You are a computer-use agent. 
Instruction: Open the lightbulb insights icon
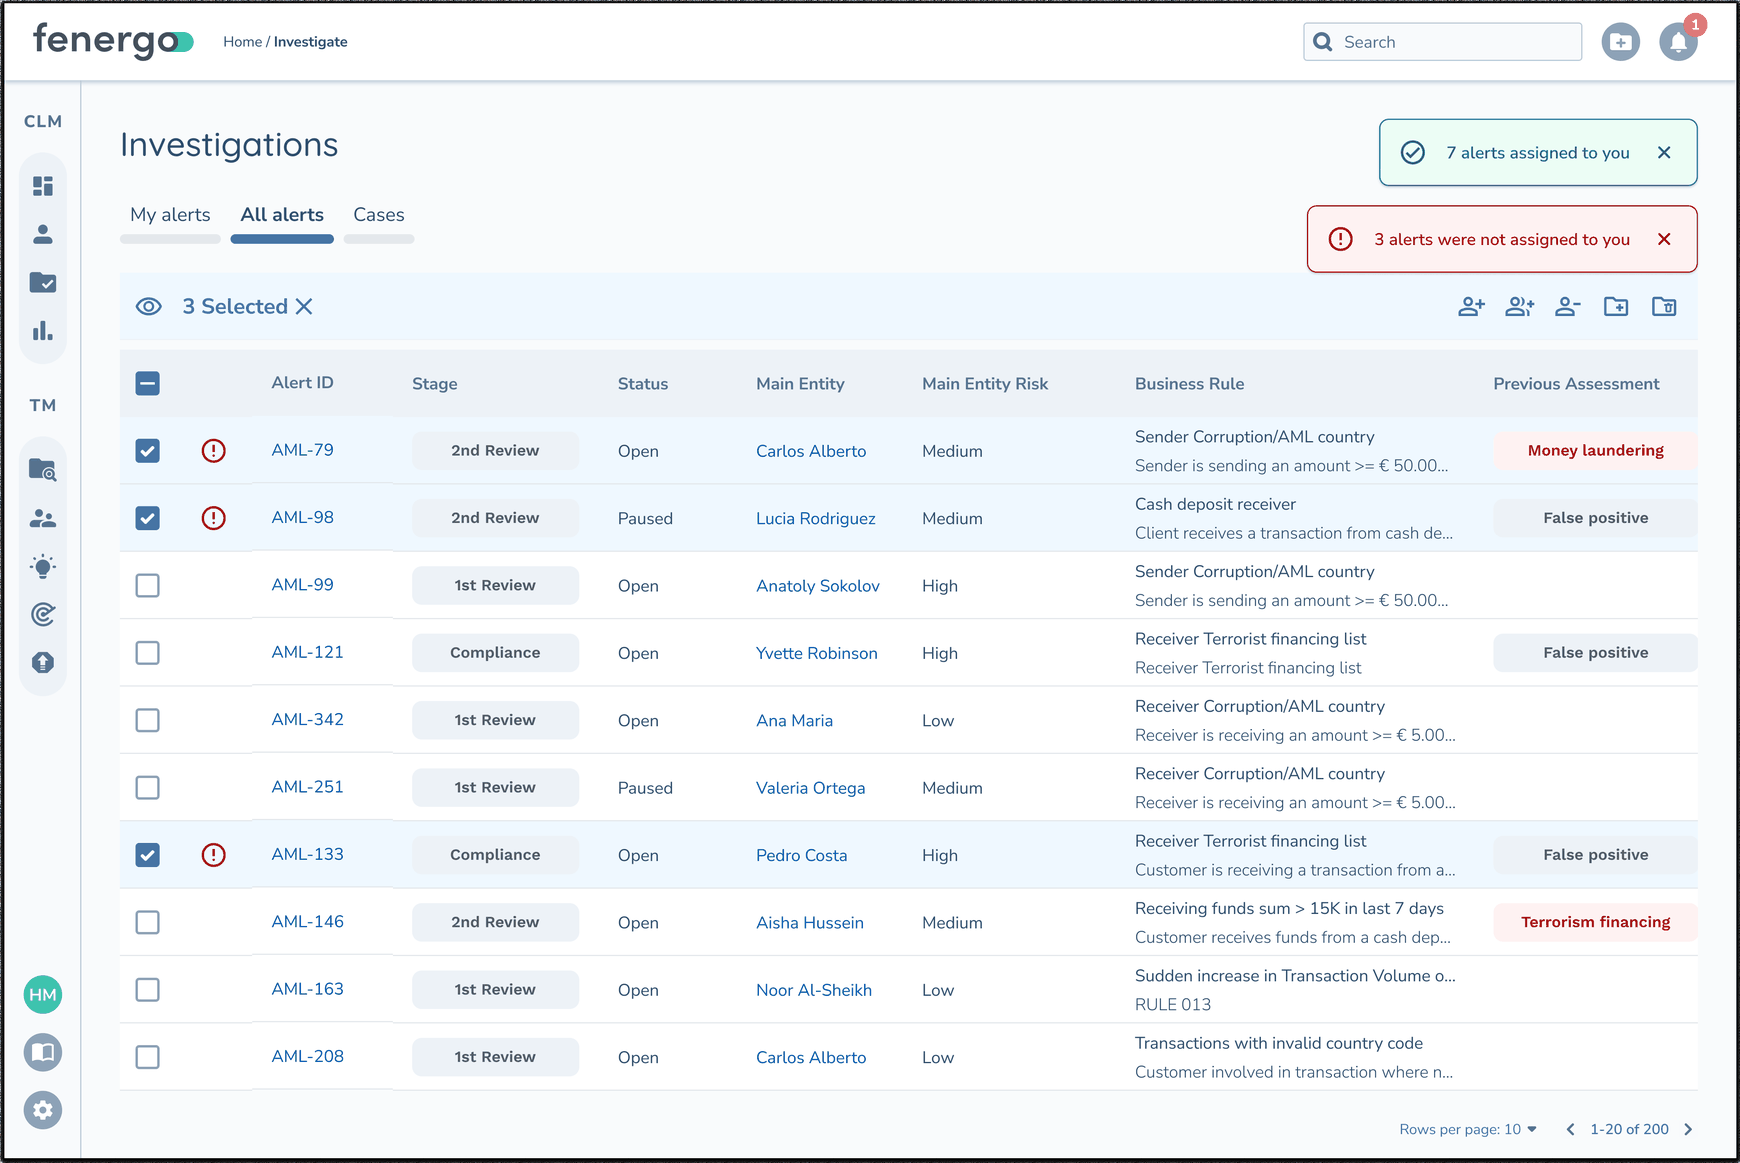coord(43,566)
